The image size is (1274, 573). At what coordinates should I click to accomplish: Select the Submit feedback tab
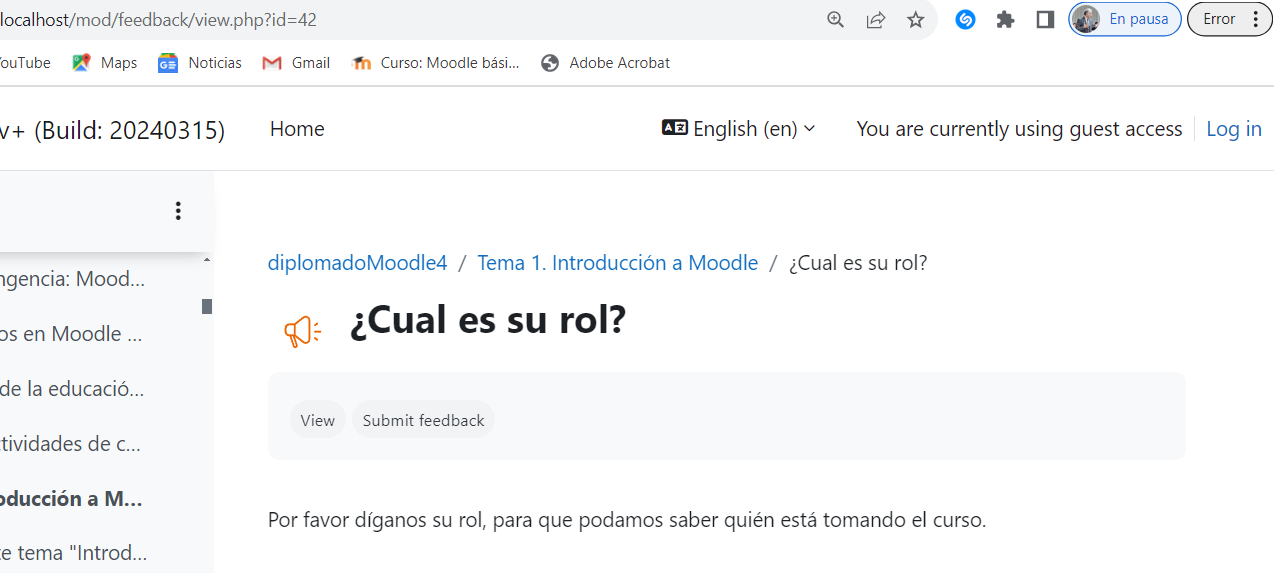(x=423, y=420)
